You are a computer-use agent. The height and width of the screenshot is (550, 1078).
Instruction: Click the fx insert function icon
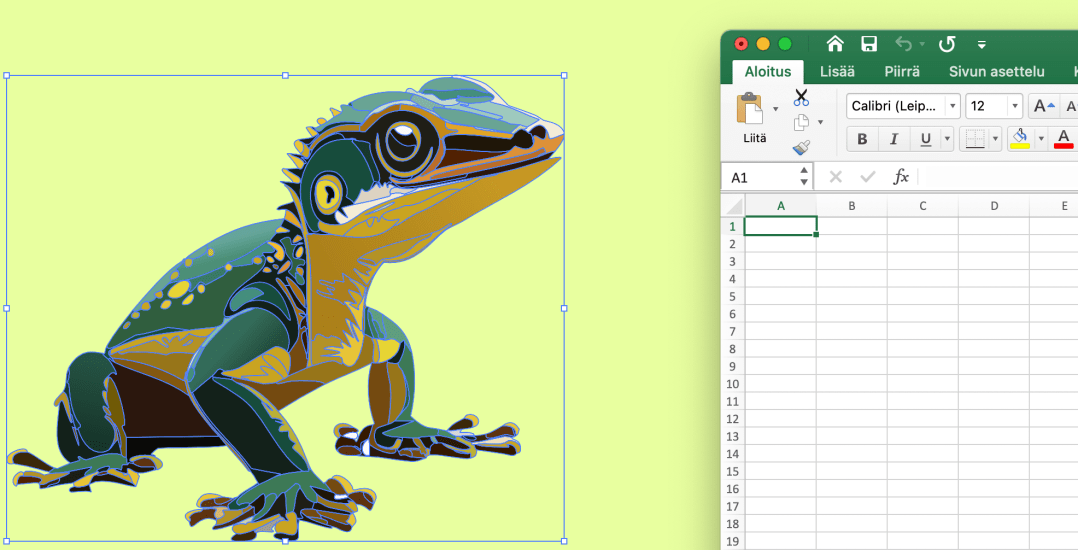click(900, 177)
